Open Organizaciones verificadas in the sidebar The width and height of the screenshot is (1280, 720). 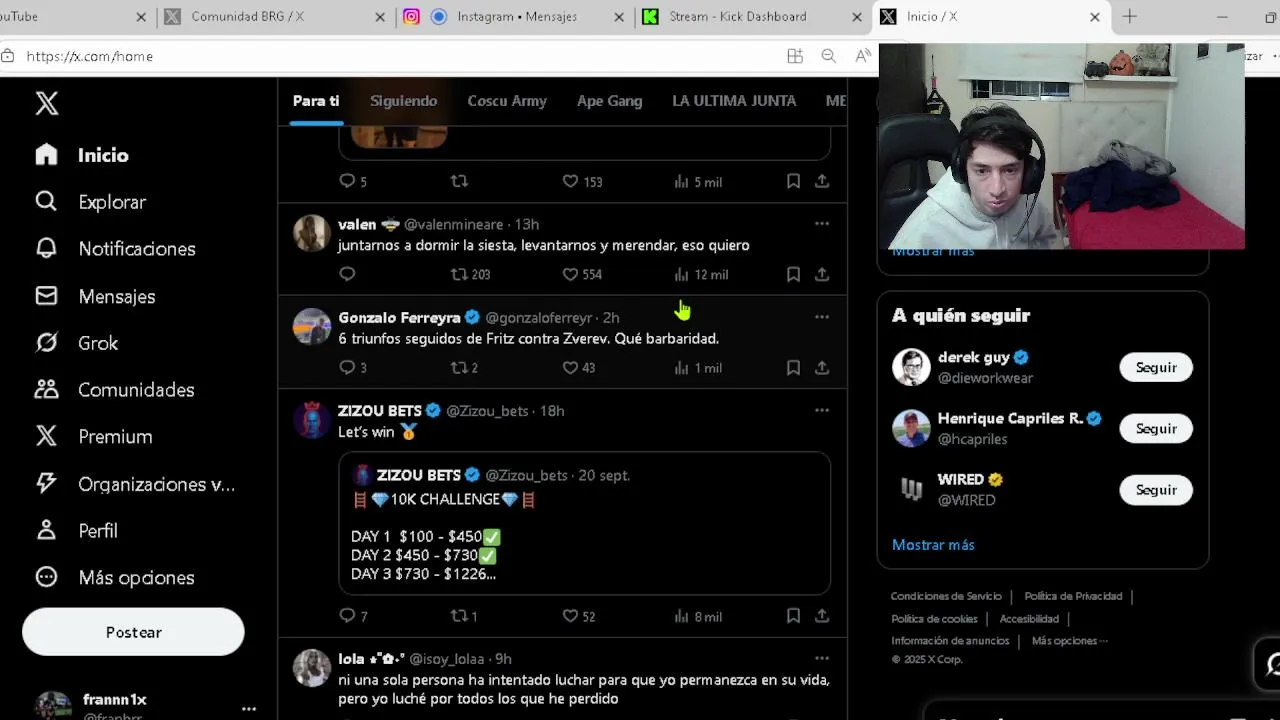(135, 484)
